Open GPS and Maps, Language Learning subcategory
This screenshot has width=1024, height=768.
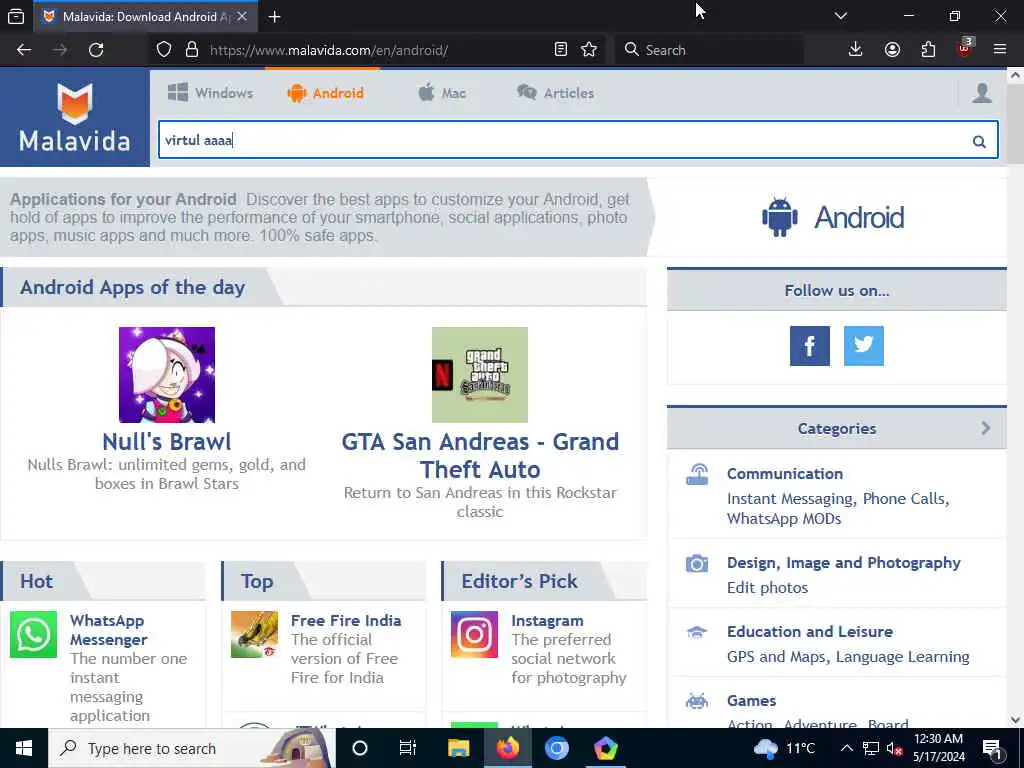[x=848, y=656]
